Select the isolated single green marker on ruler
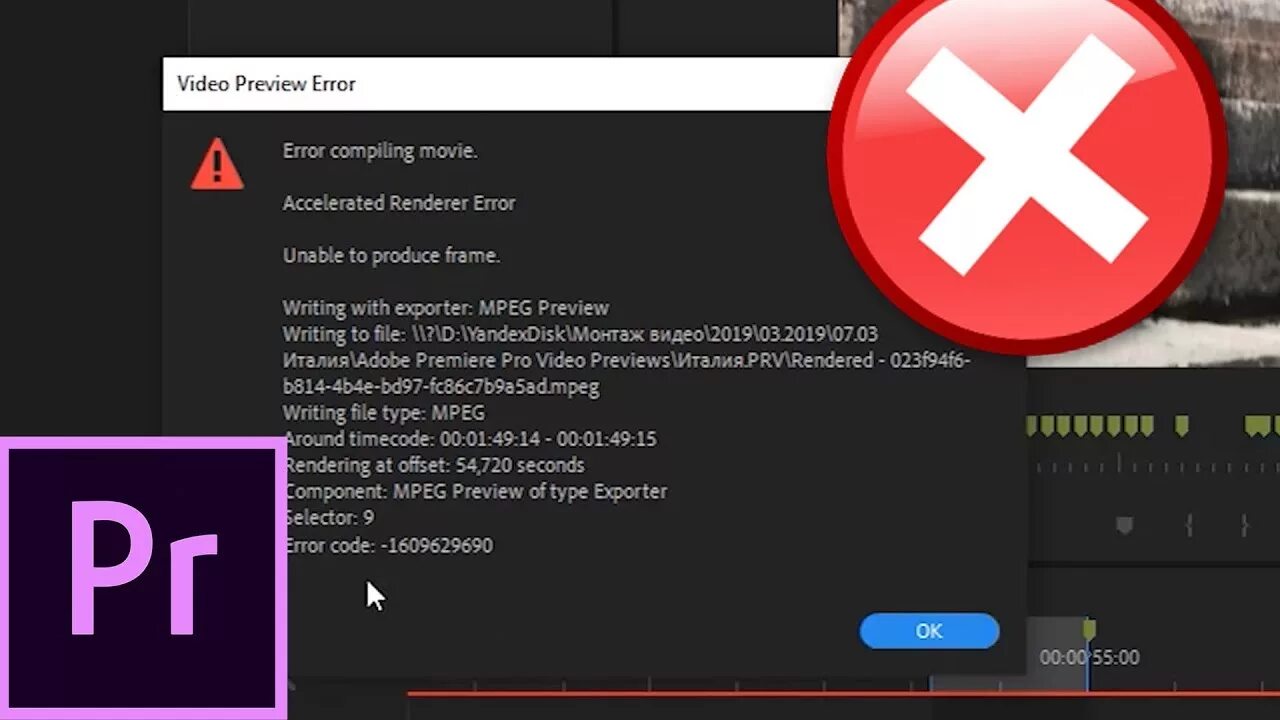 (1181, 426)
